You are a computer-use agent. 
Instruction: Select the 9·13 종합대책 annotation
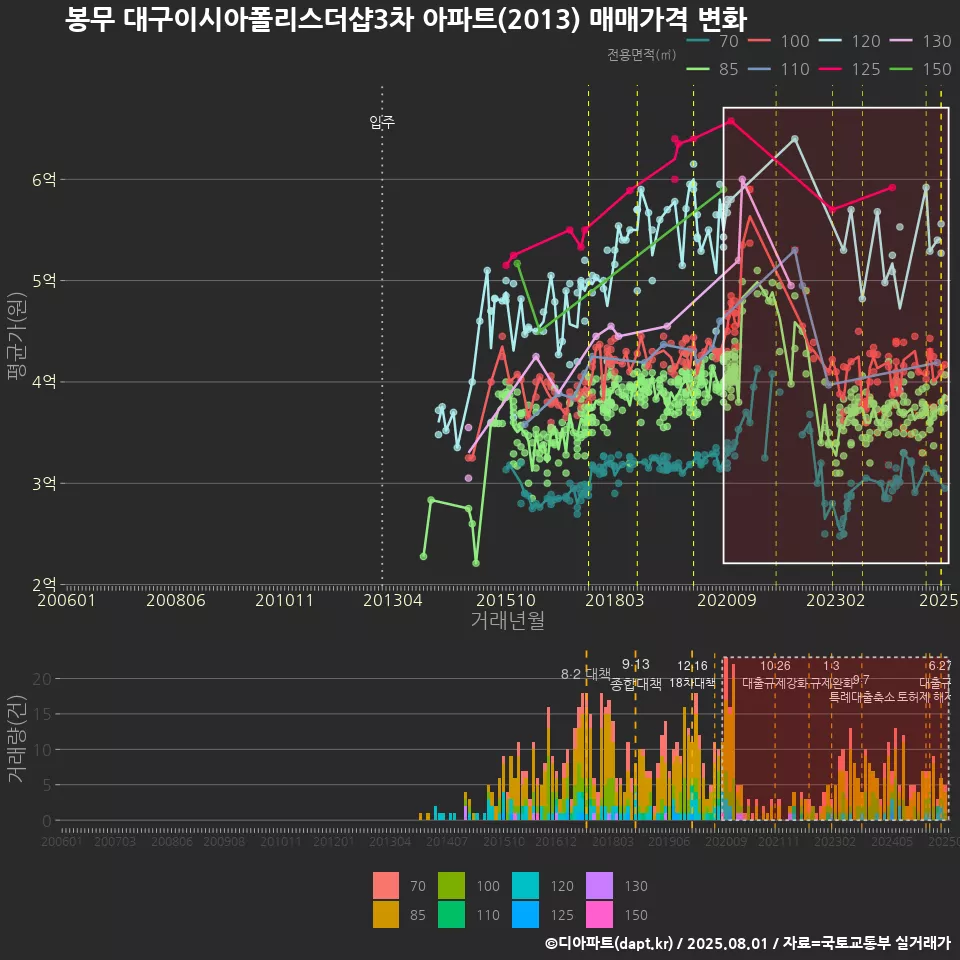click(x=636, y=674)
